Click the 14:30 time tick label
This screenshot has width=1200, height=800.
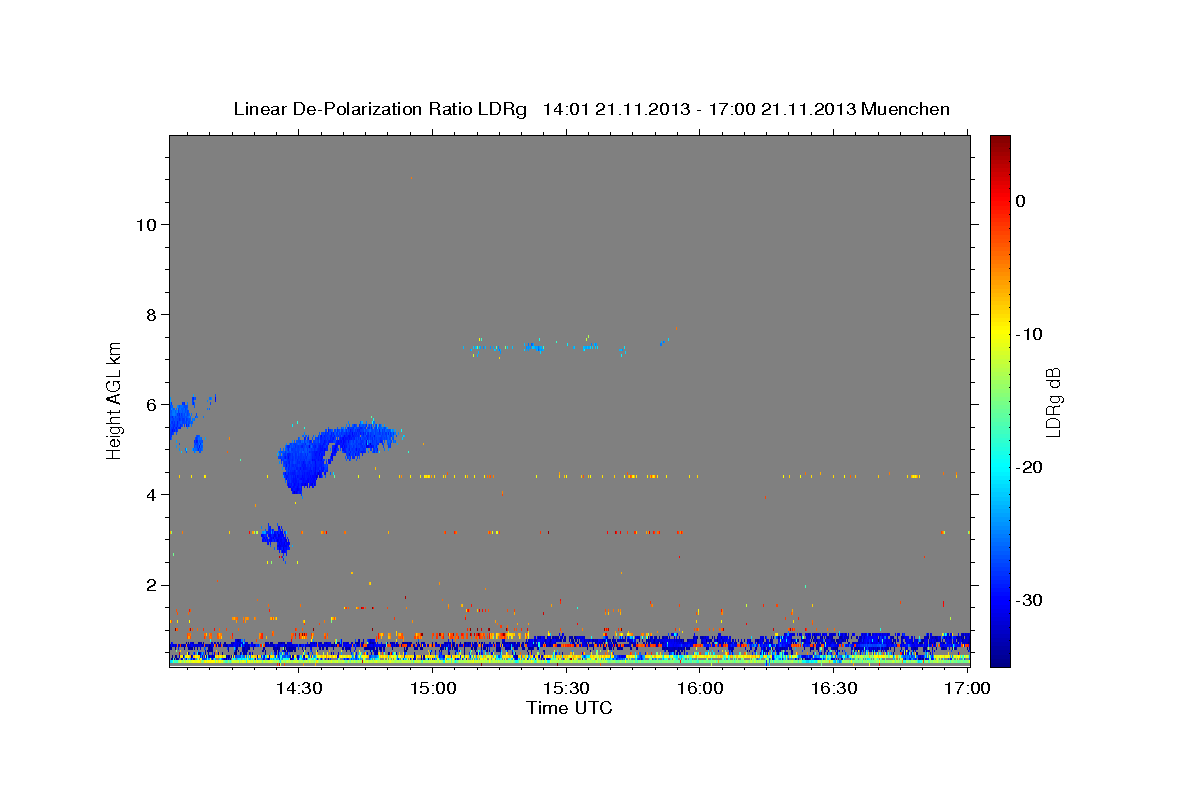pyautogui.click(x=298, y=689)
